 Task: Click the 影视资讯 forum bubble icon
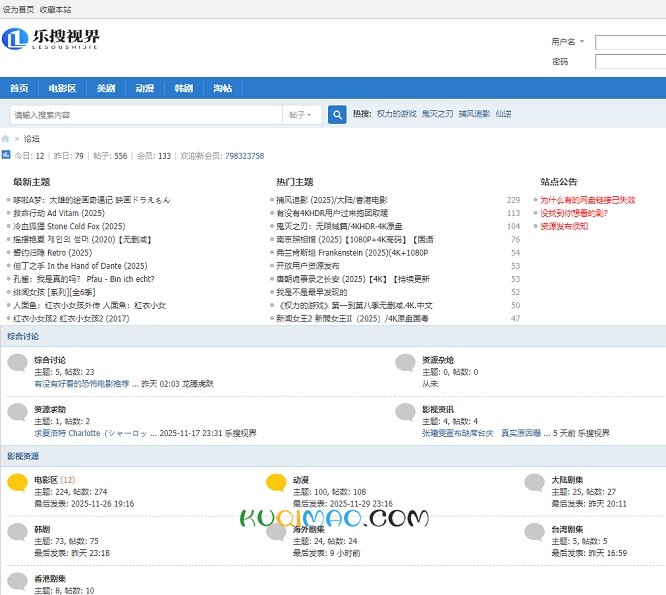pos(405,413)
